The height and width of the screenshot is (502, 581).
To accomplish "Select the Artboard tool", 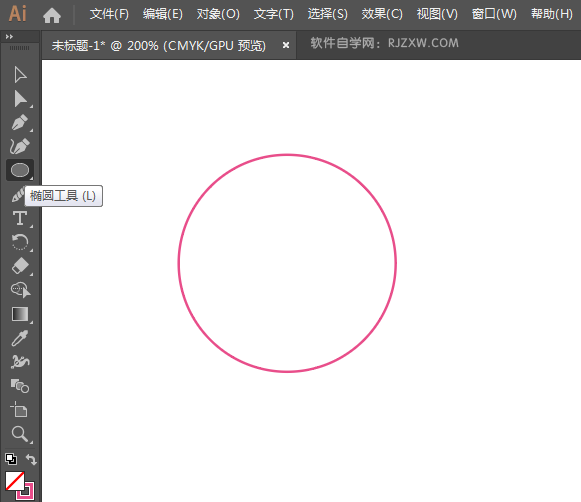I will coord(19,409).
